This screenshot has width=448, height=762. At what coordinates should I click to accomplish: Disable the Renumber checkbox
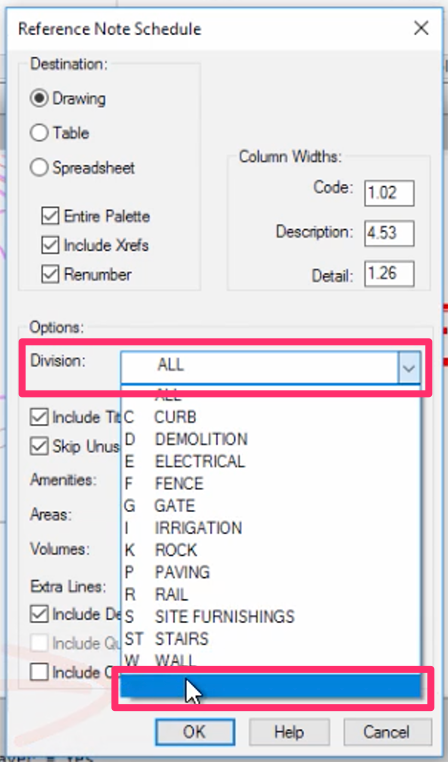tap(50, 274)
